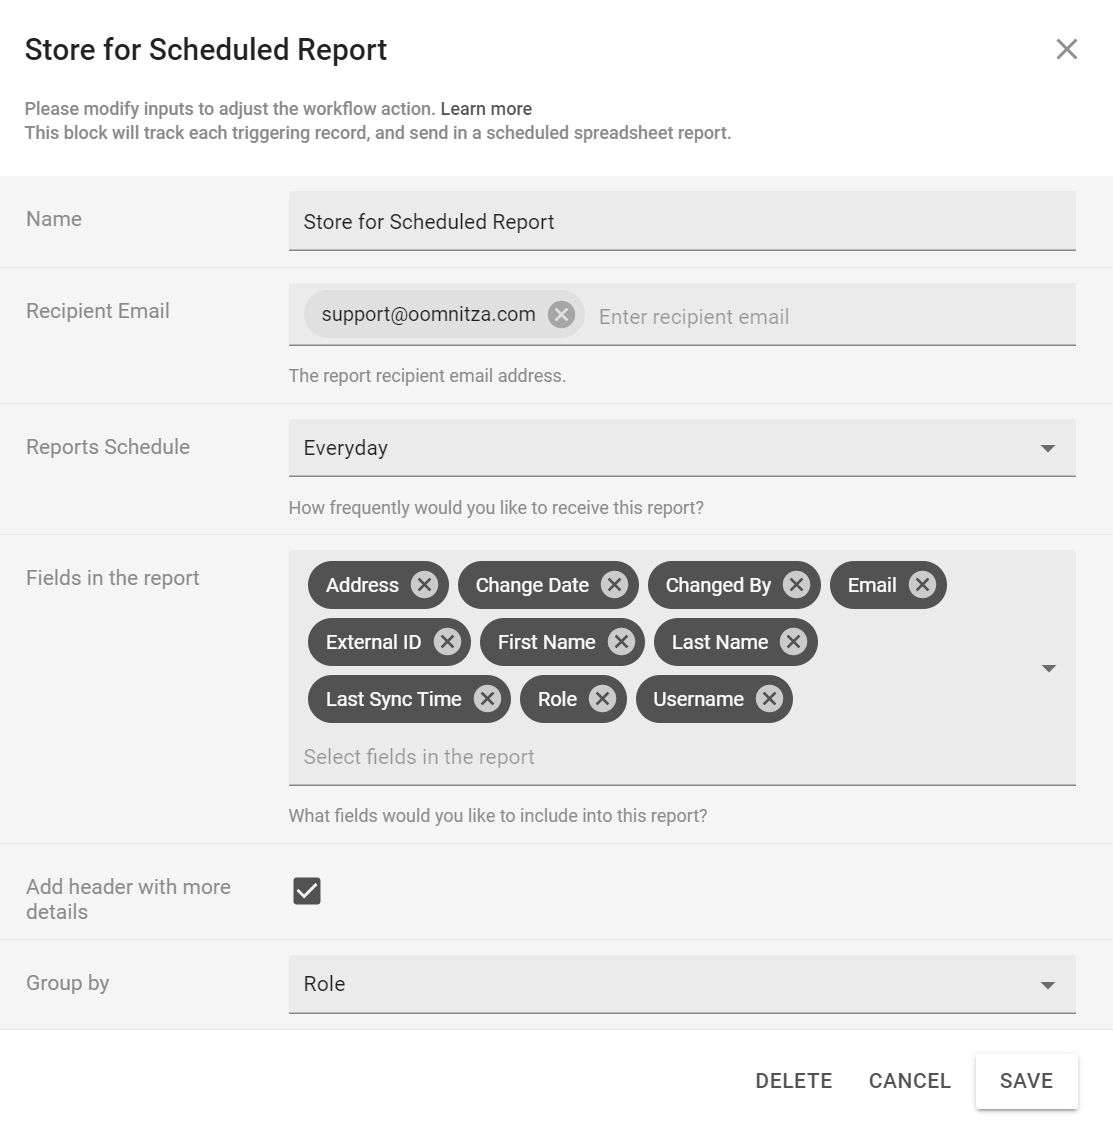Expand the Fields in the report list

(1048, 668)
